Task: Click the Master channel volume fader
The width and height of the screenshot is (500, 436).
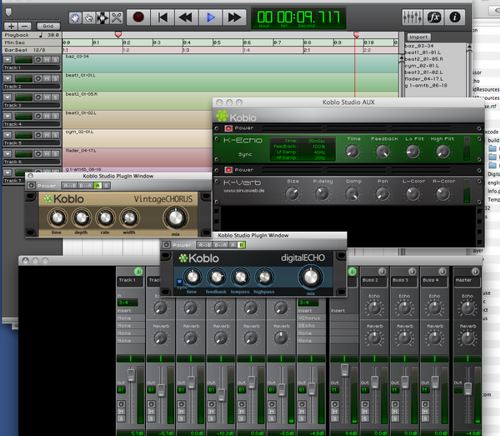Action: tap(468, 388)
